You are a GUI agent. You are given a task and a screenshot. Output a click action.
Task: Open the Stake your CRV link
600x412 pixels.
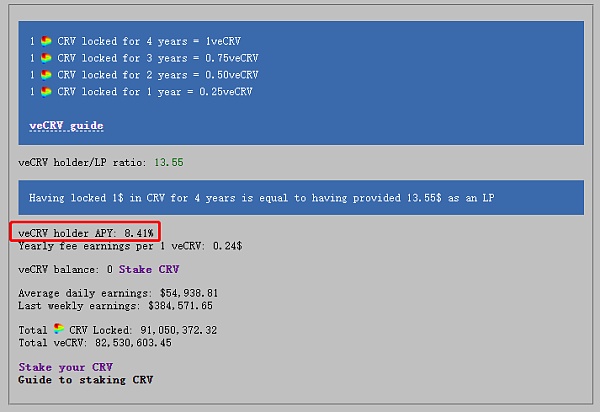(65, 367)
